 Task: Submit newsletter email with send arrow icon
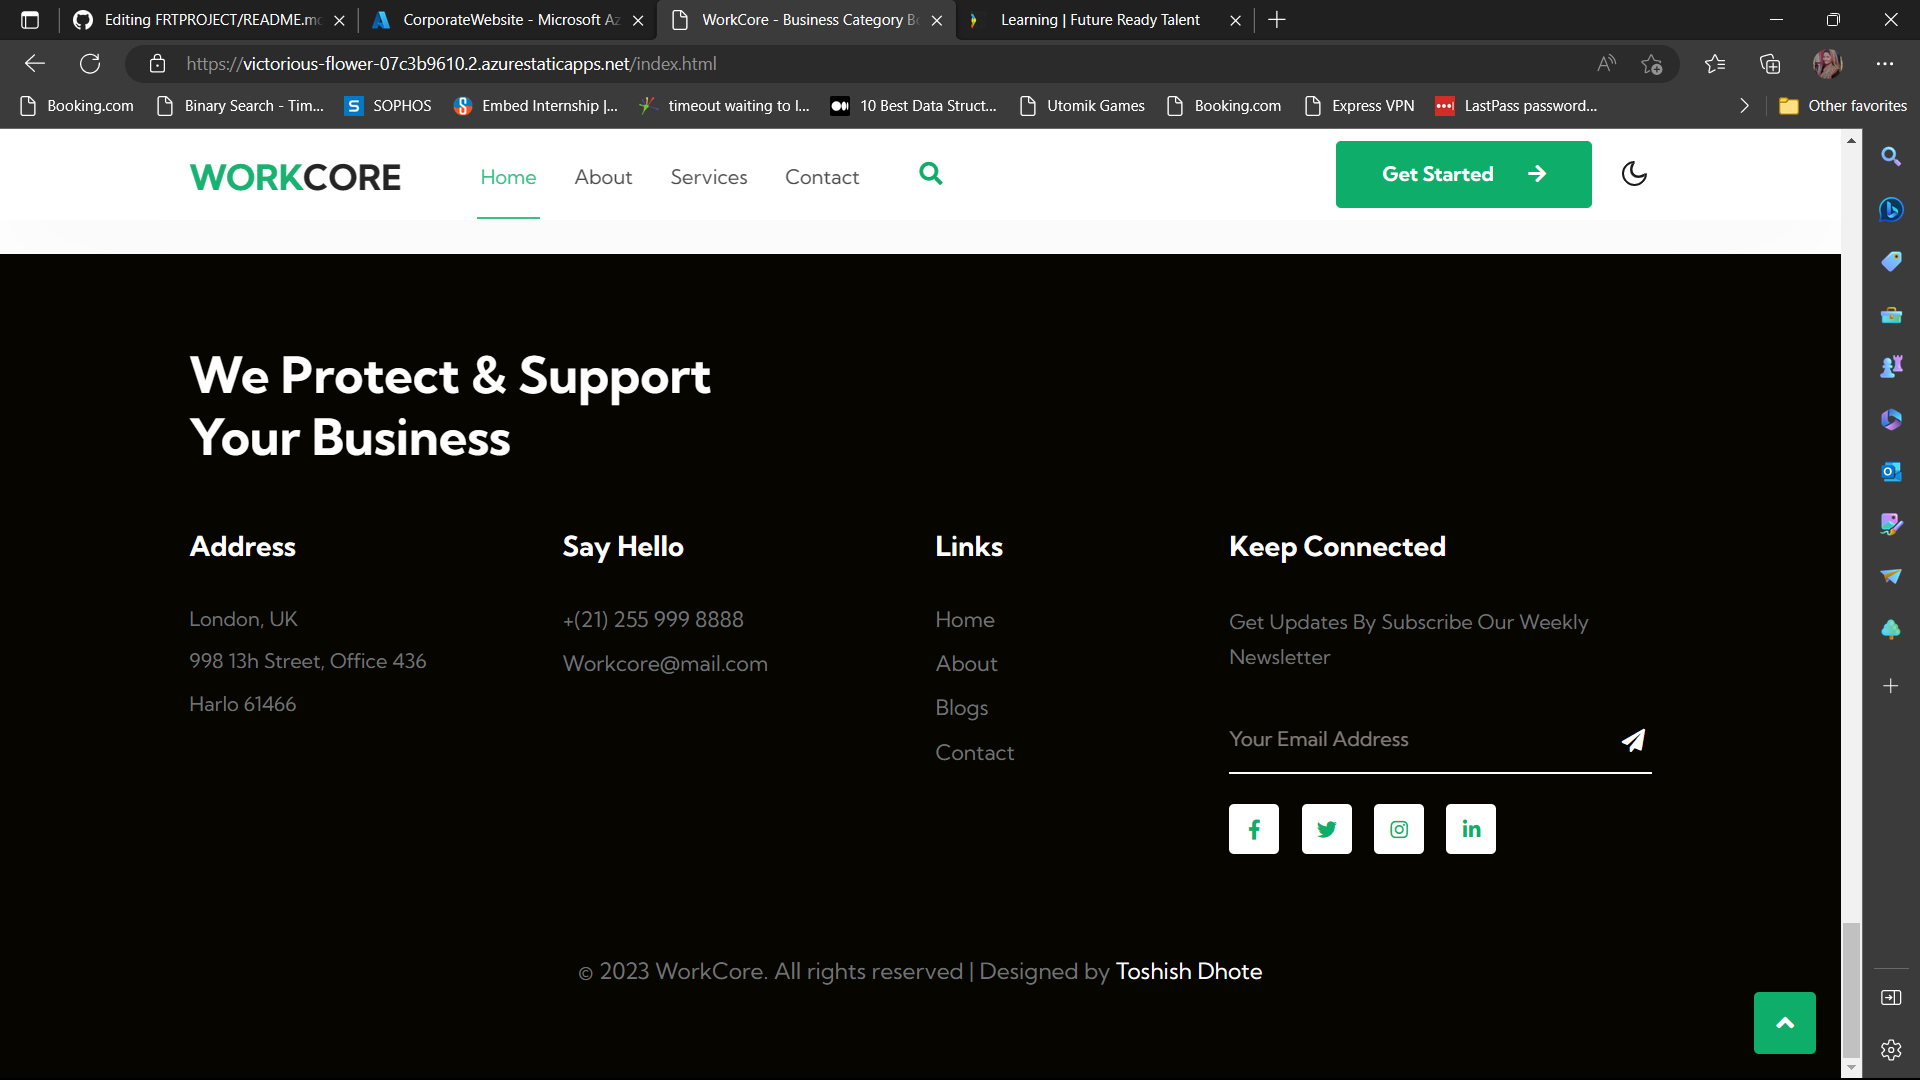click(1633, 740)
